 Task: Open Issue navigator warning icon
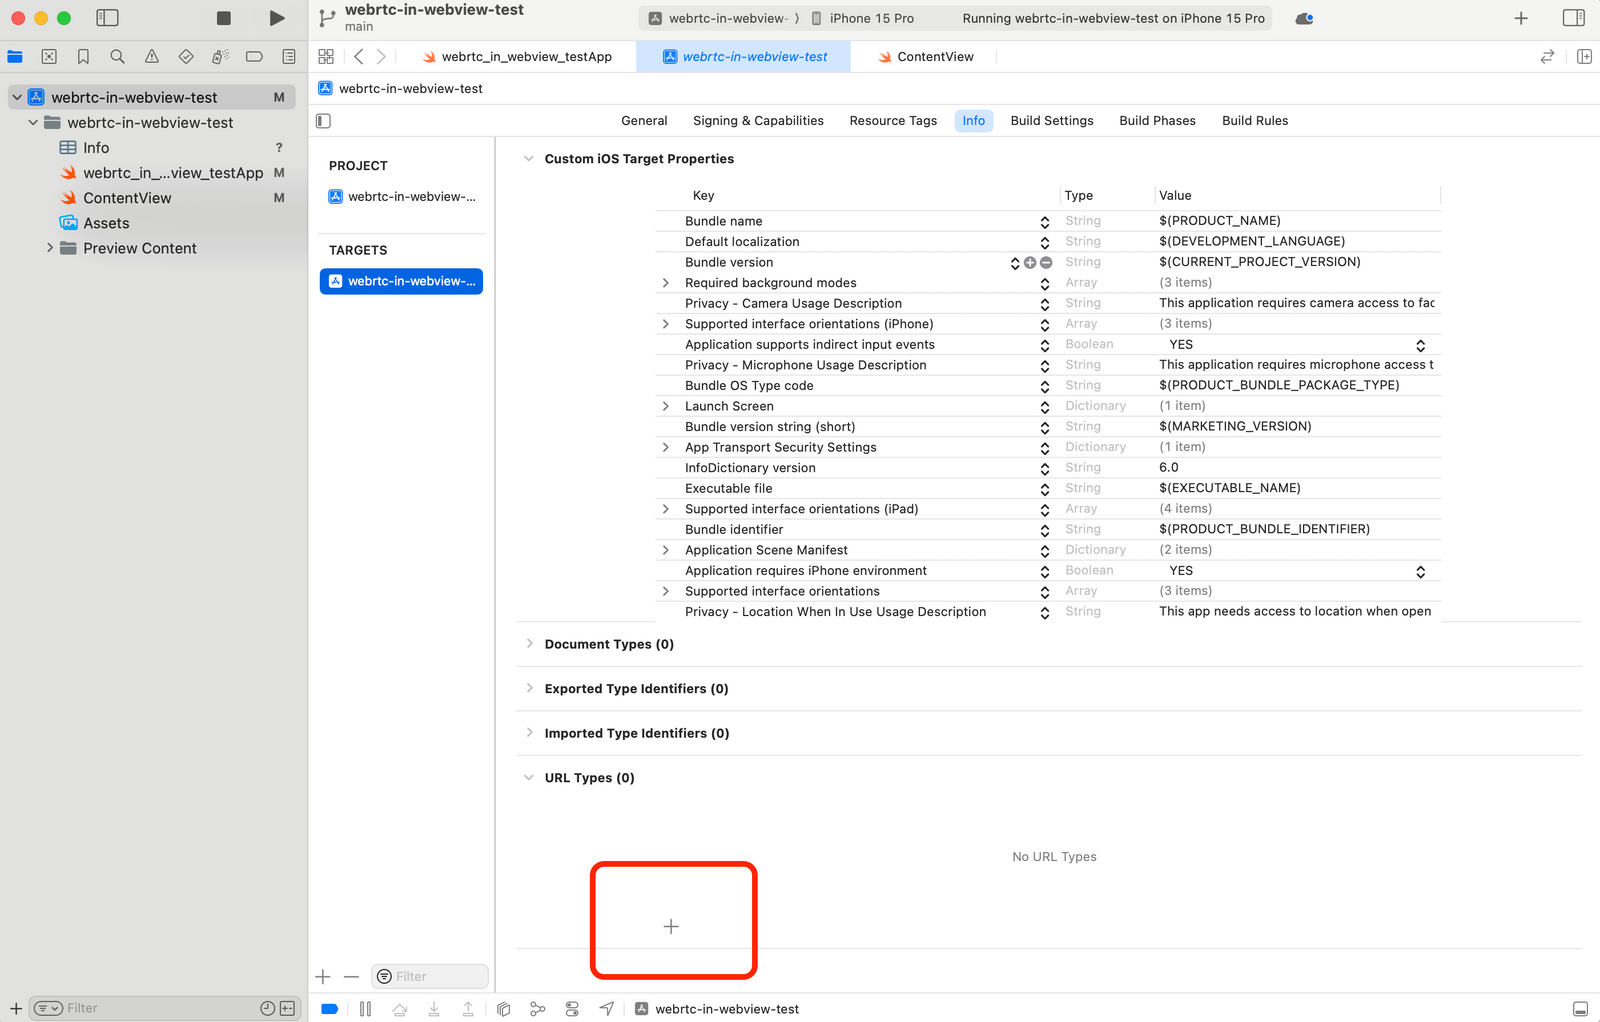(x=151, y=57)
